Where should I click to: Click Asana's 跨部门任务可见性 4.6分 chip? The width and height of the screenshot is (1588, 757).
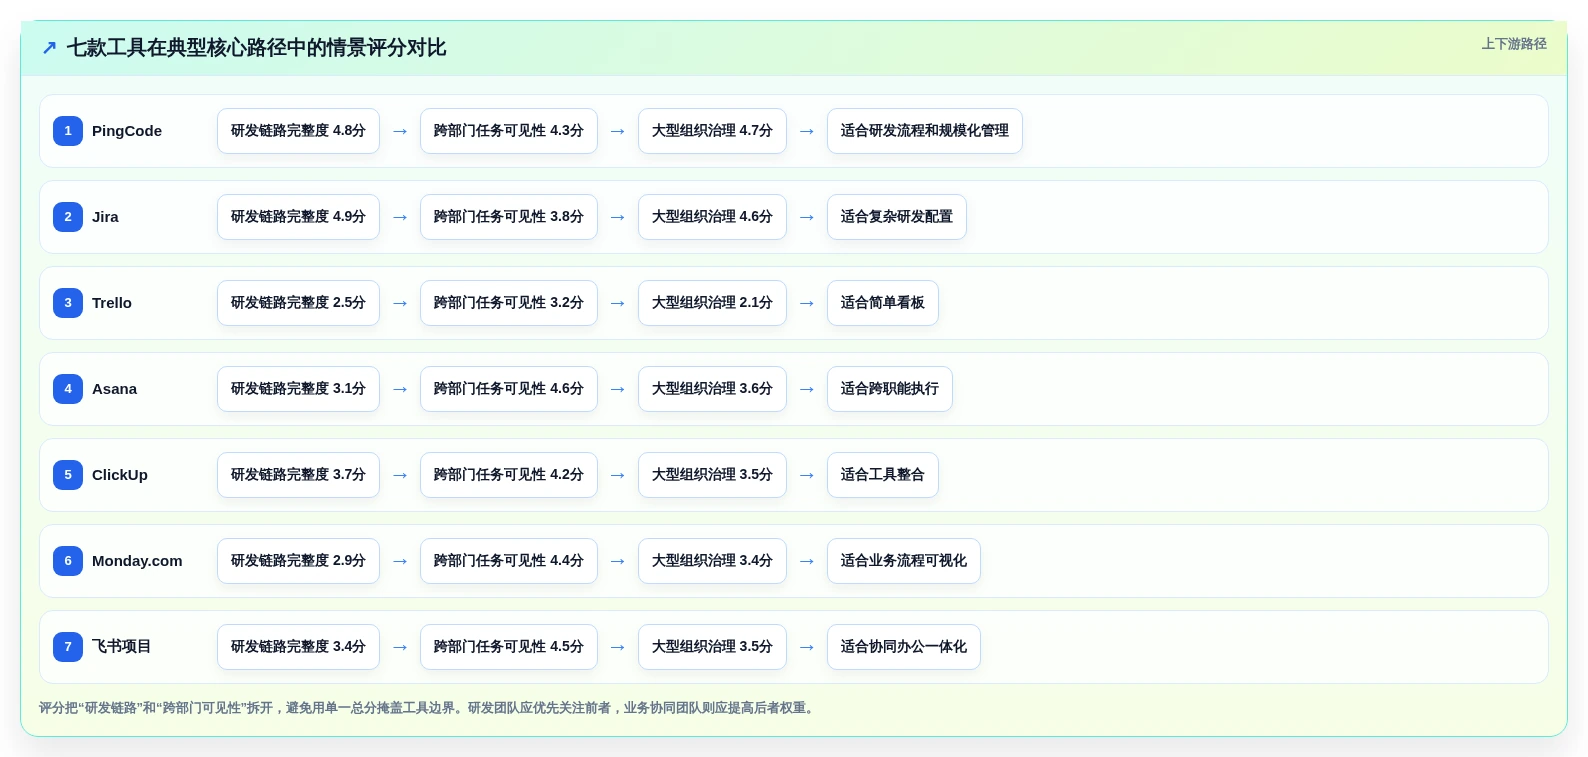click(509, 389)
